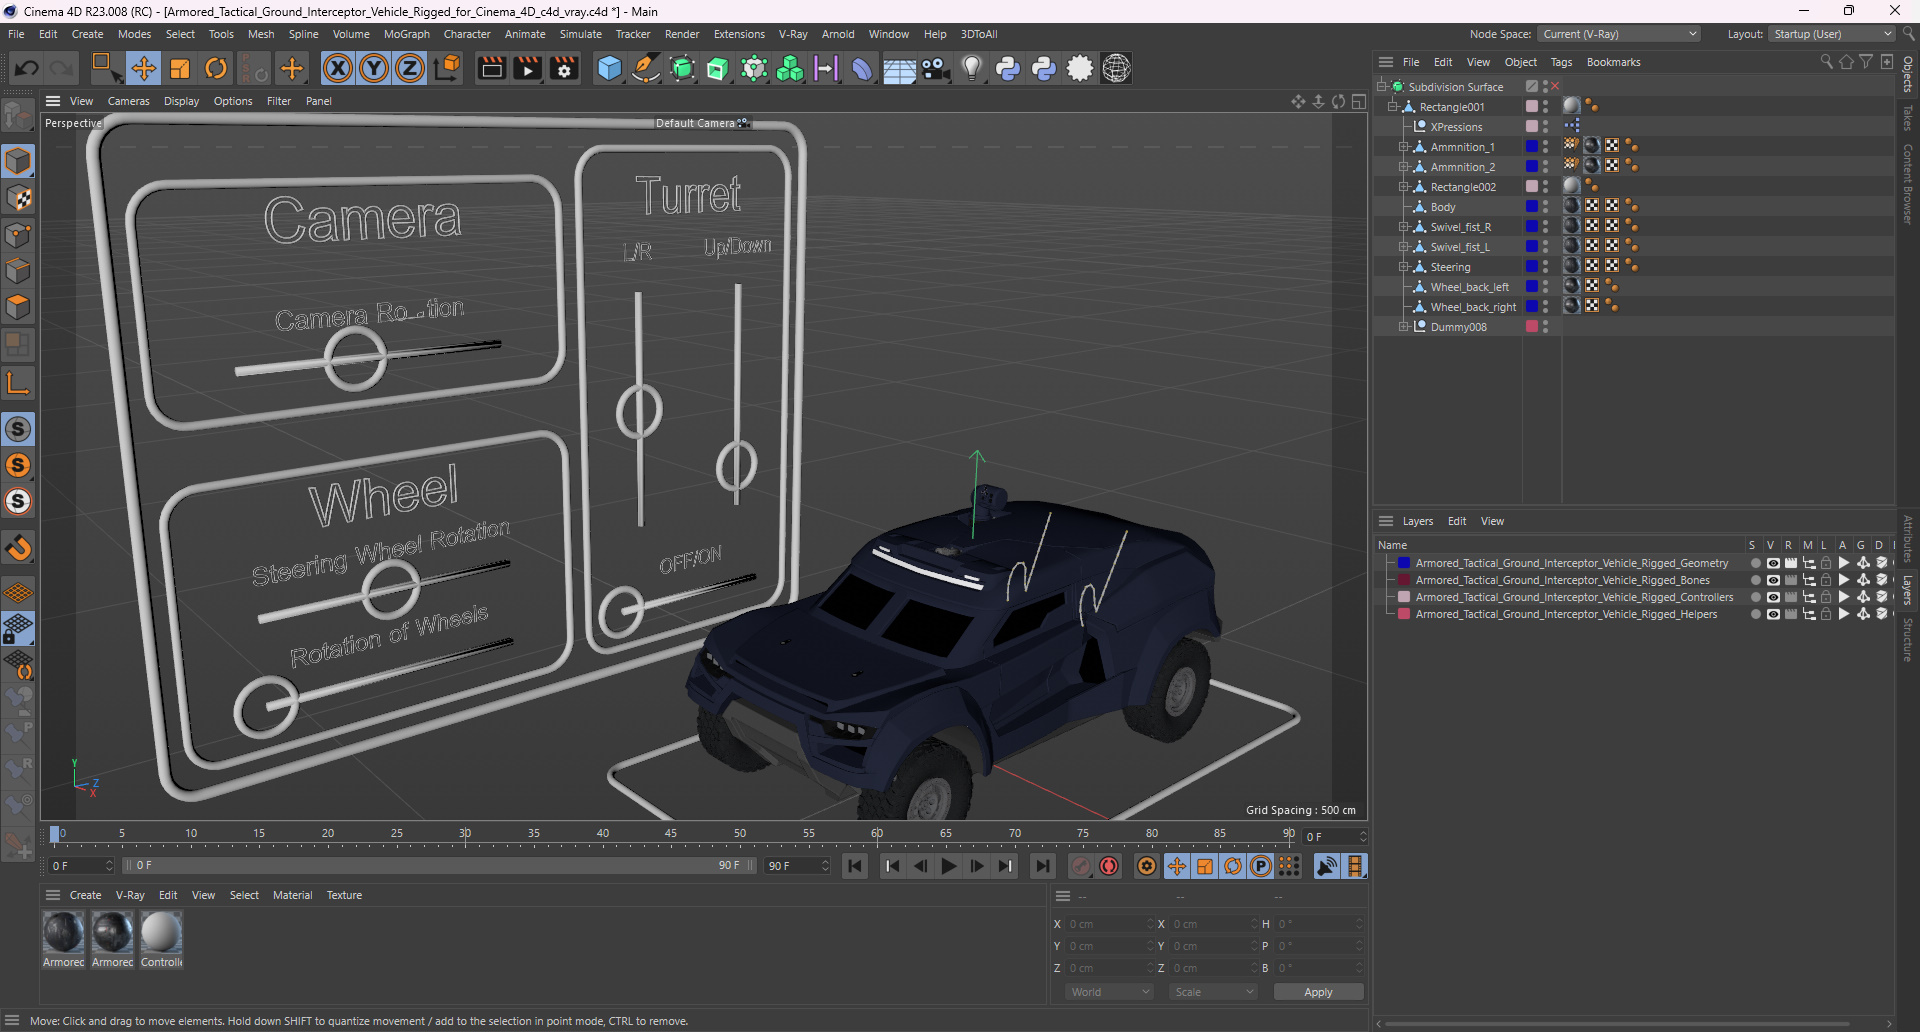Add a Cube primitive object
Screen dimensions: 1920x1032
[x=609, y=68]
